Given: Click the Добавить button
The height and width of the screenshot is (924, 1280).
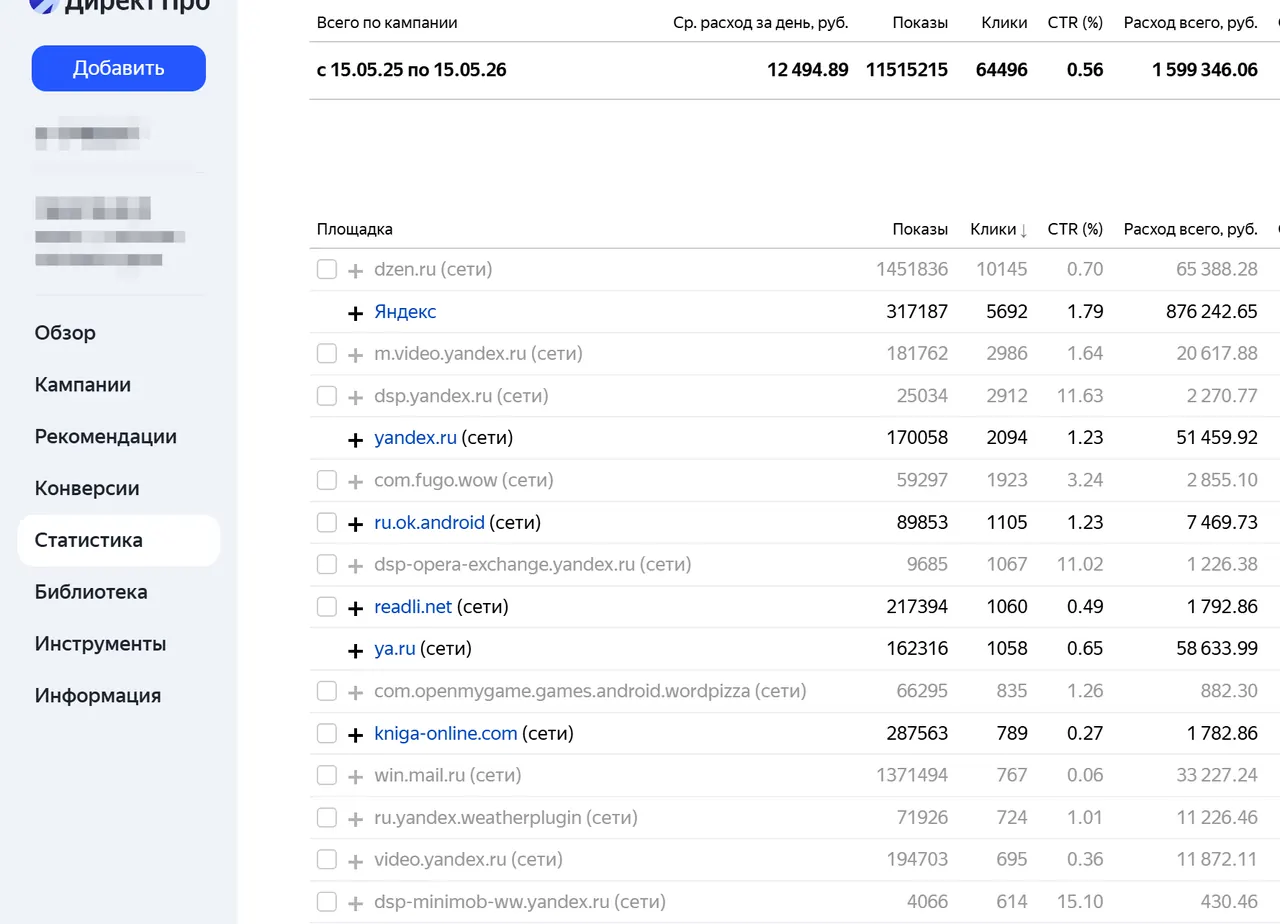Looking at the screenshot, I should coord(119,68).
